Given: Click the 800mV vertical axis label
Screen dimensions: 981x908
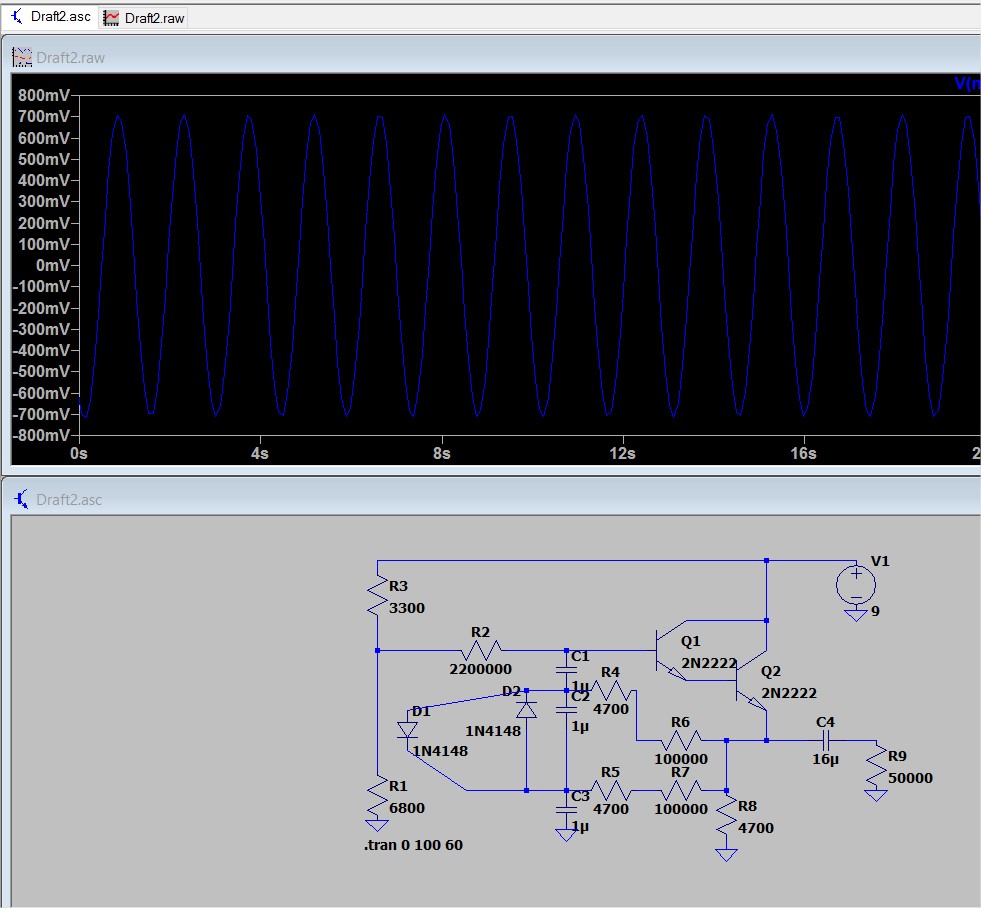Looking at the screenshot, I should [x=44, y=95].
